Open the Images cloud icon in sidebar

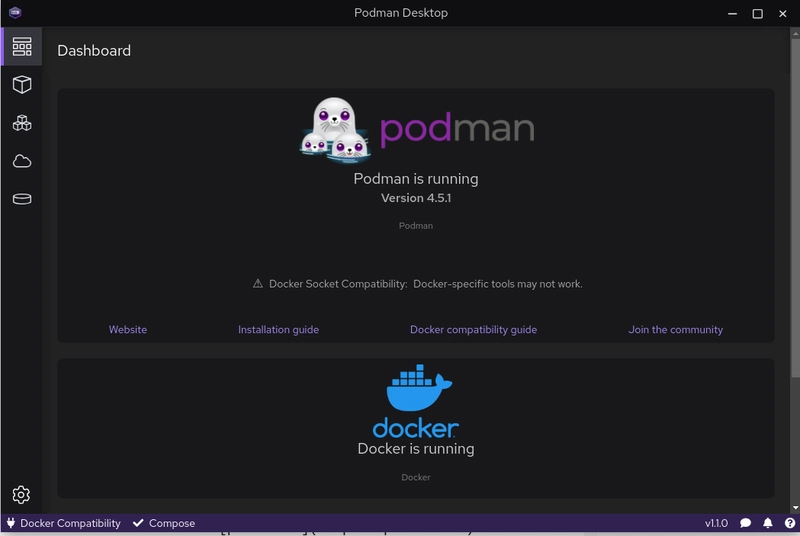22,161
